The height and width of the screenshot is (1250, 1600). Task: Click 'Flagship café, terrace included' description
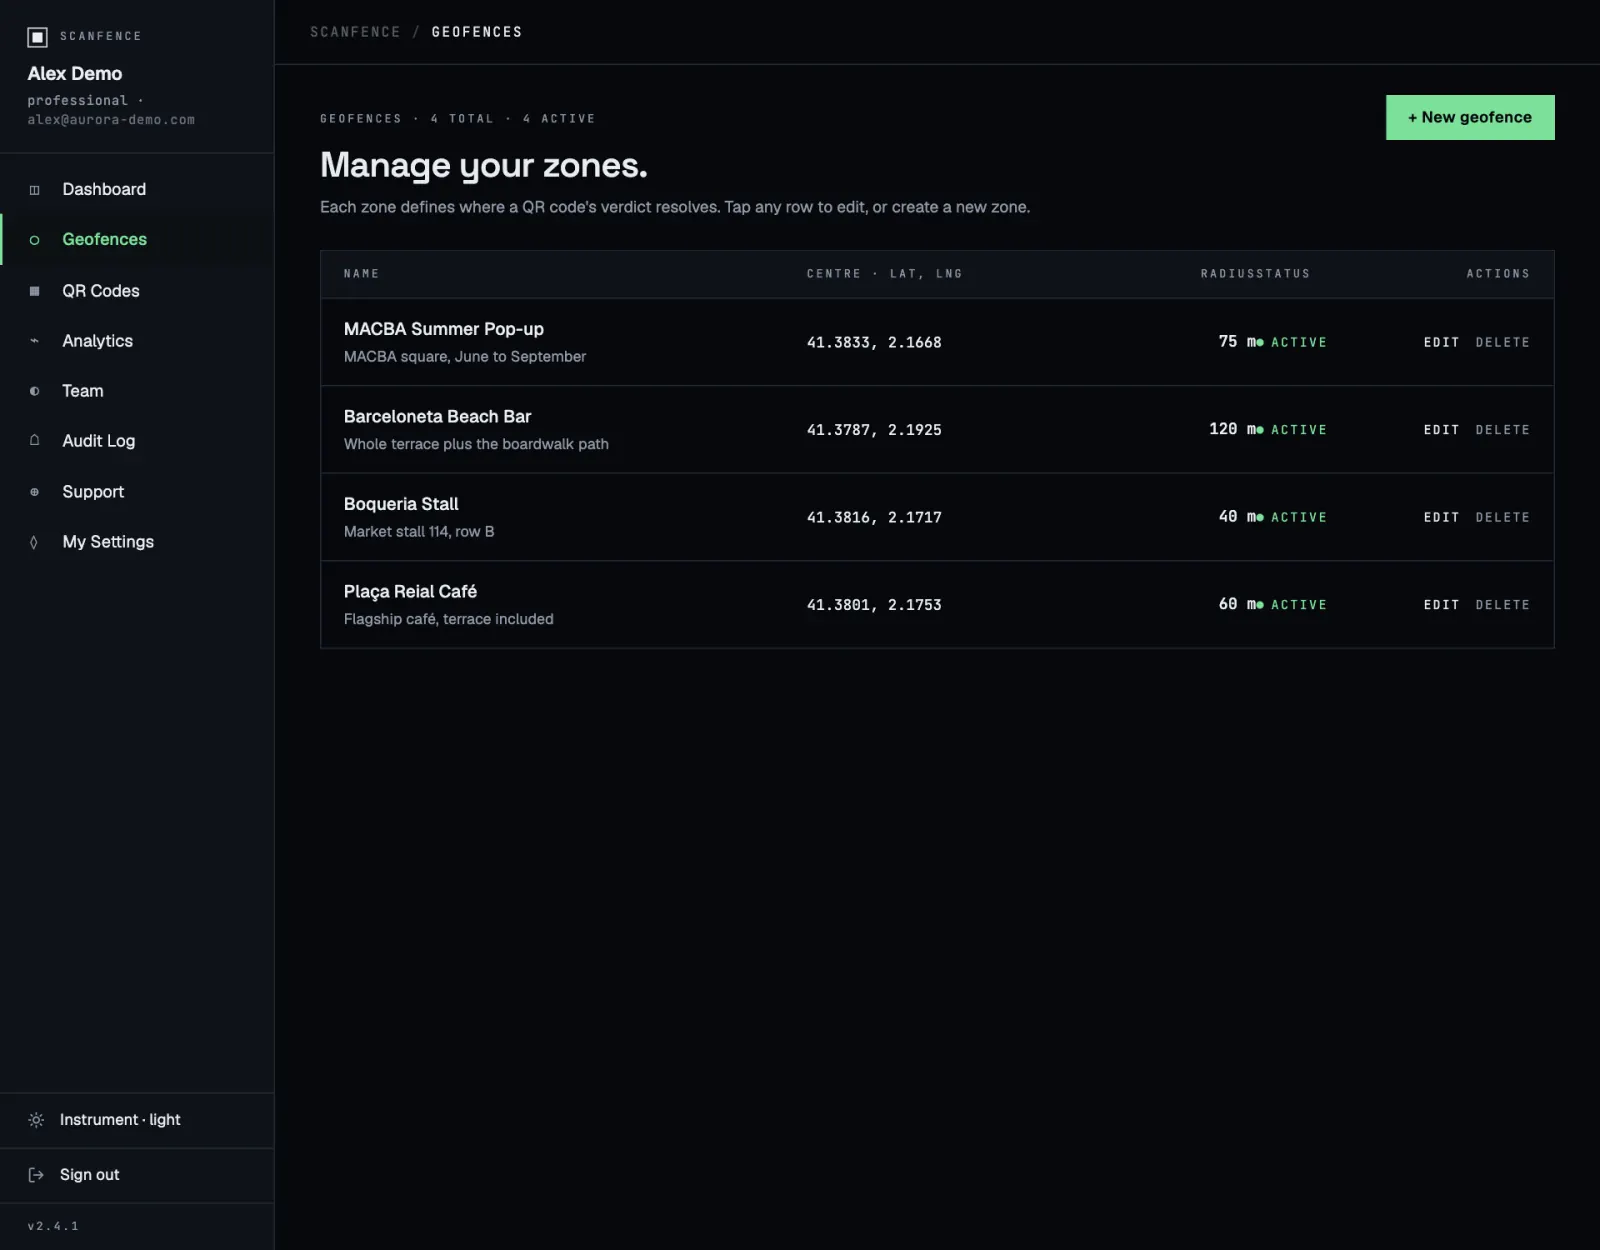coord(449,619)
